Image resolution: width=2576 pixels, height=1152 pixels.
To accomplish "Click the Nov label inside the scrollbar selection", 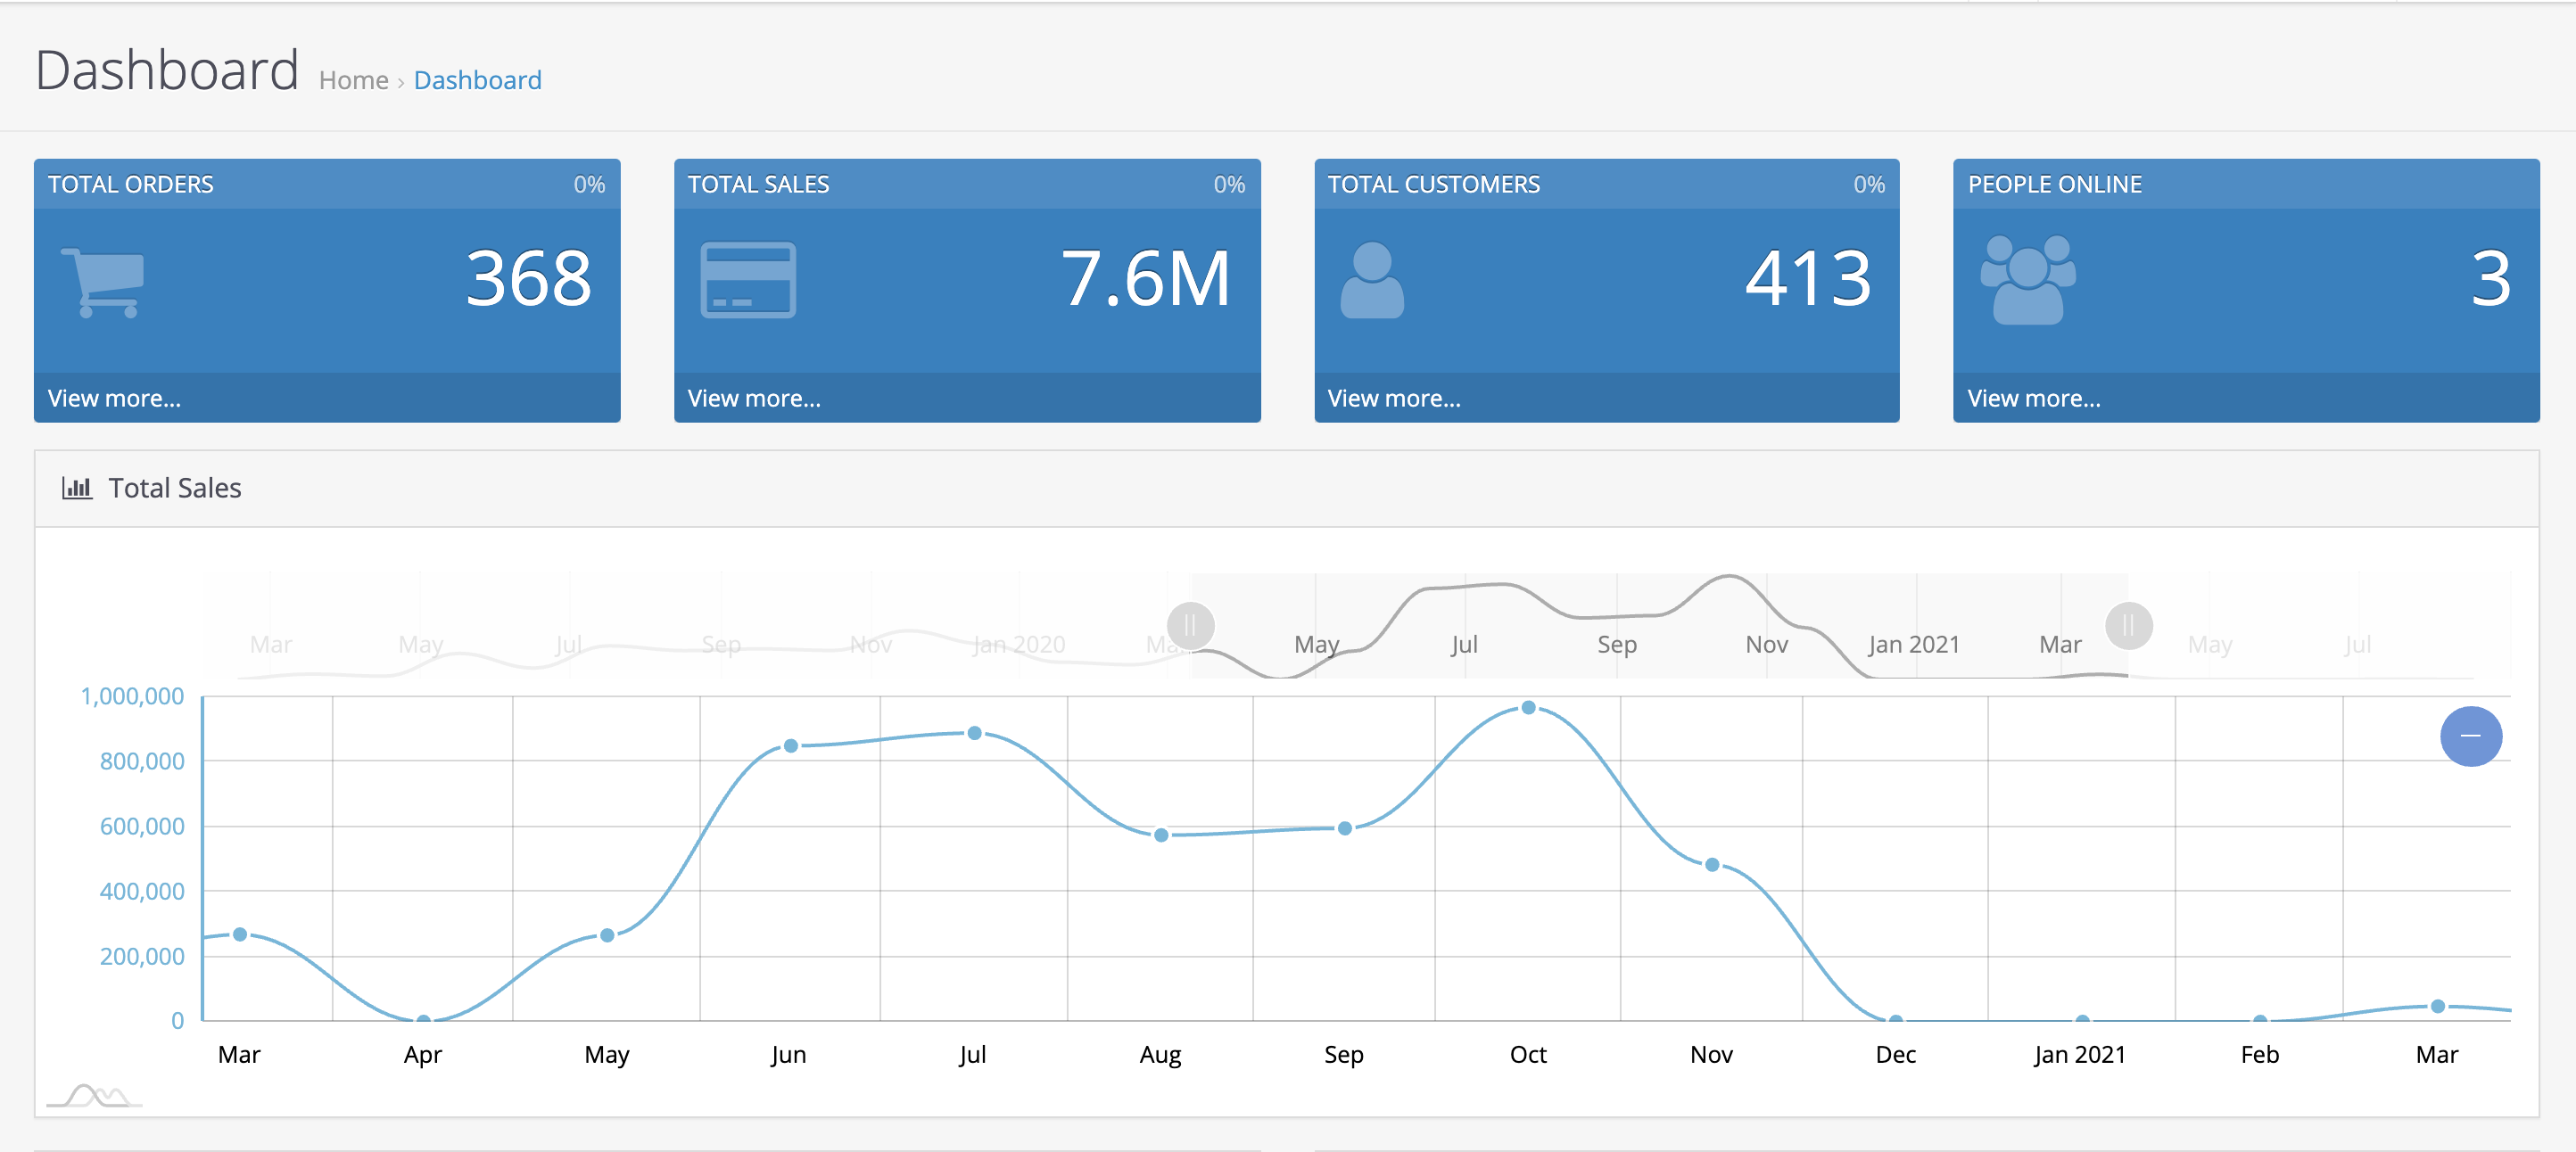I will (1767, 645).
